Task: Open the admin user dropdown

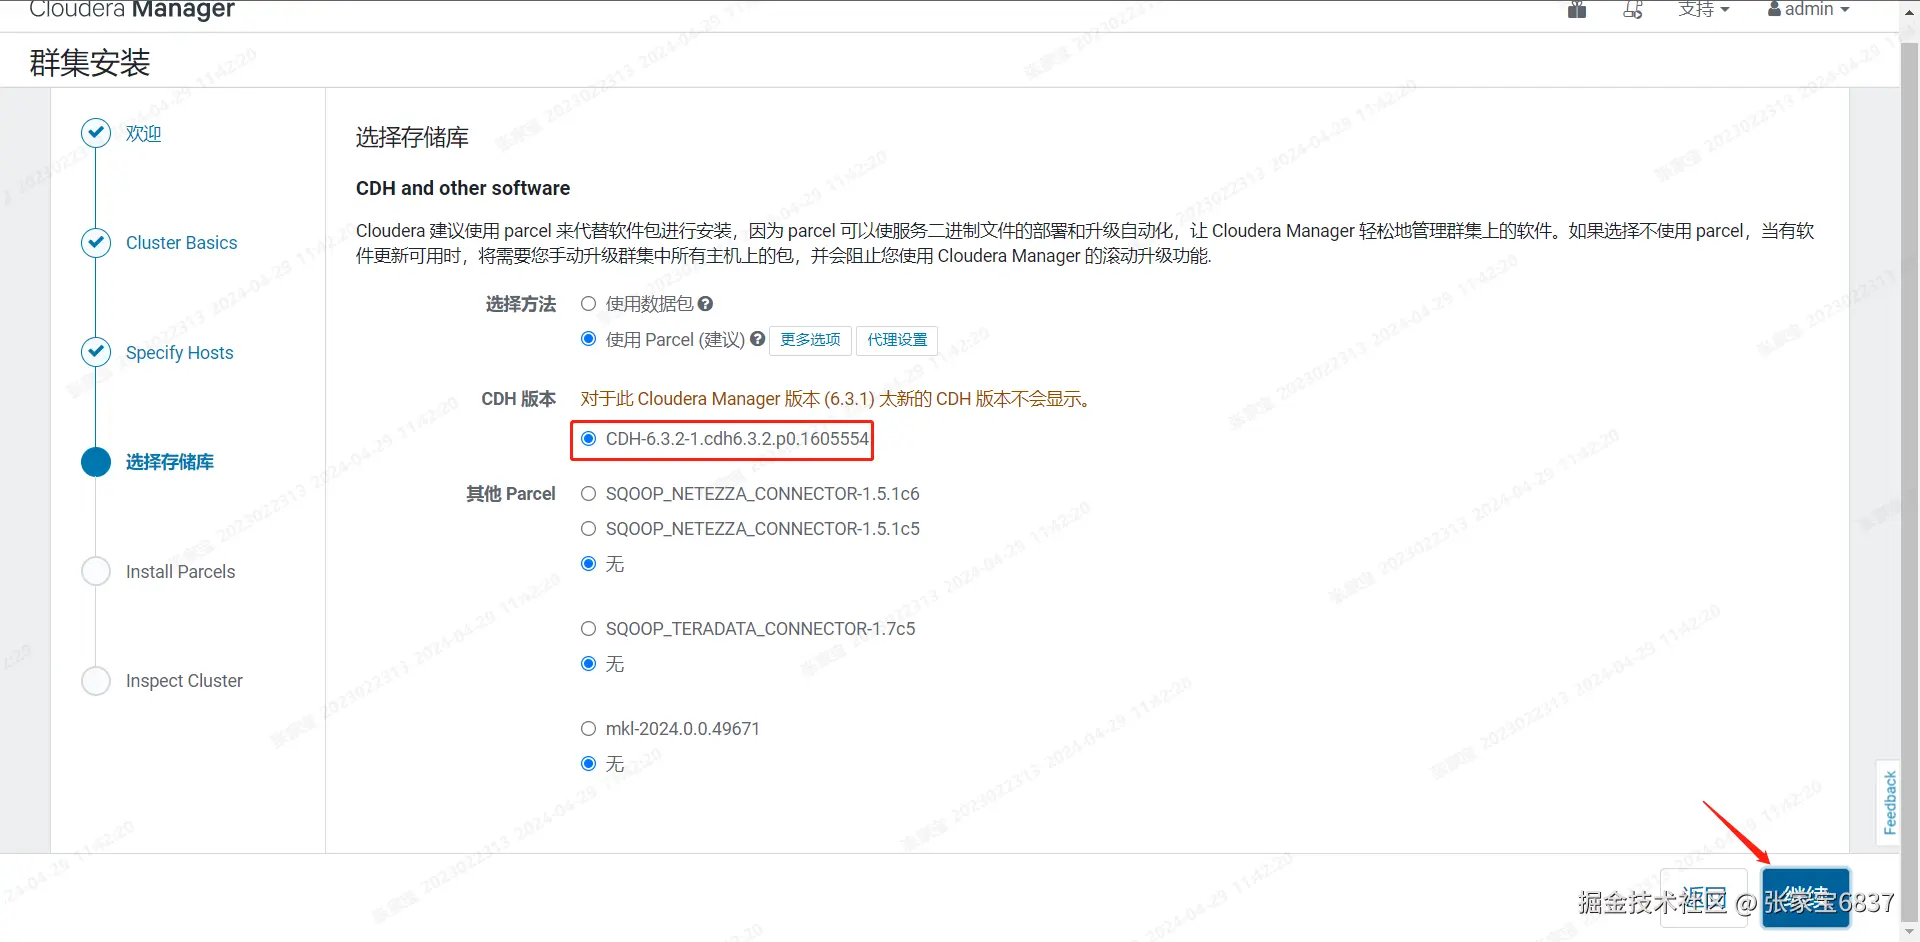Action: coord(1808,10)
